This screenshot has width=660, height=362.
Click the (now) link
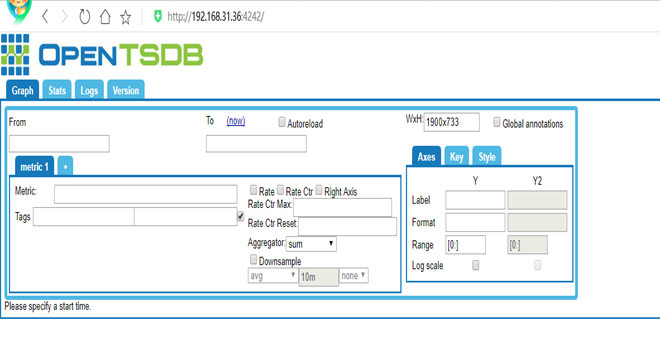236,121
